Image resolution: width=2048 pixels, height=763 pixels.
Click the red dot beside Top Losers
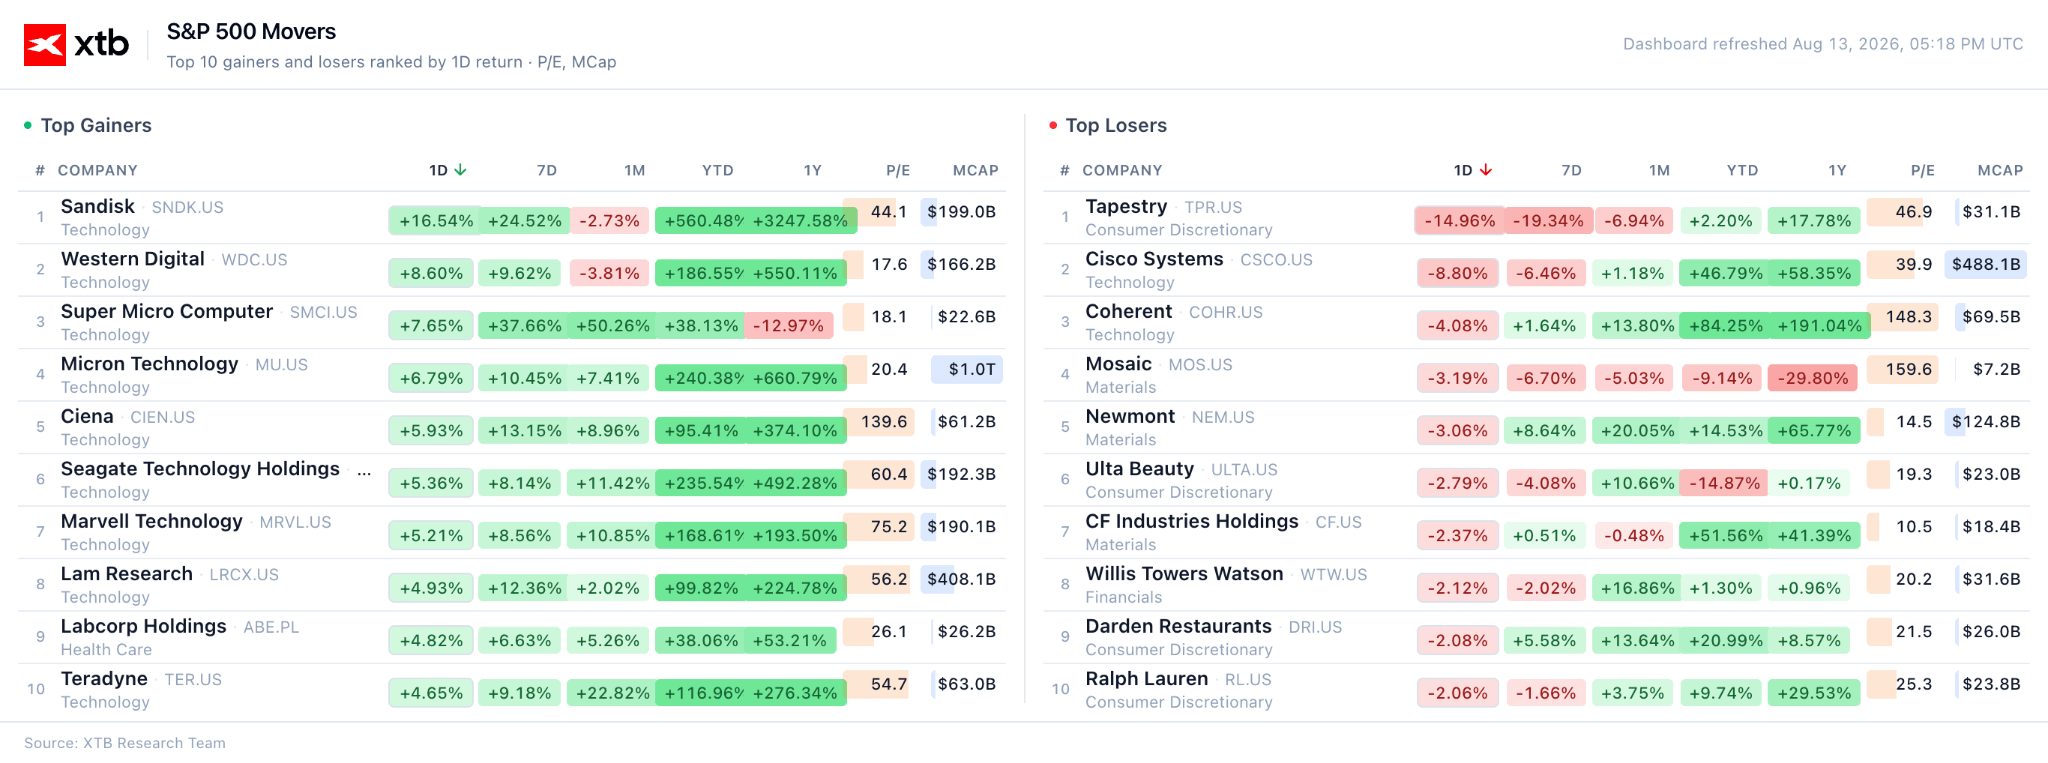1053,125
